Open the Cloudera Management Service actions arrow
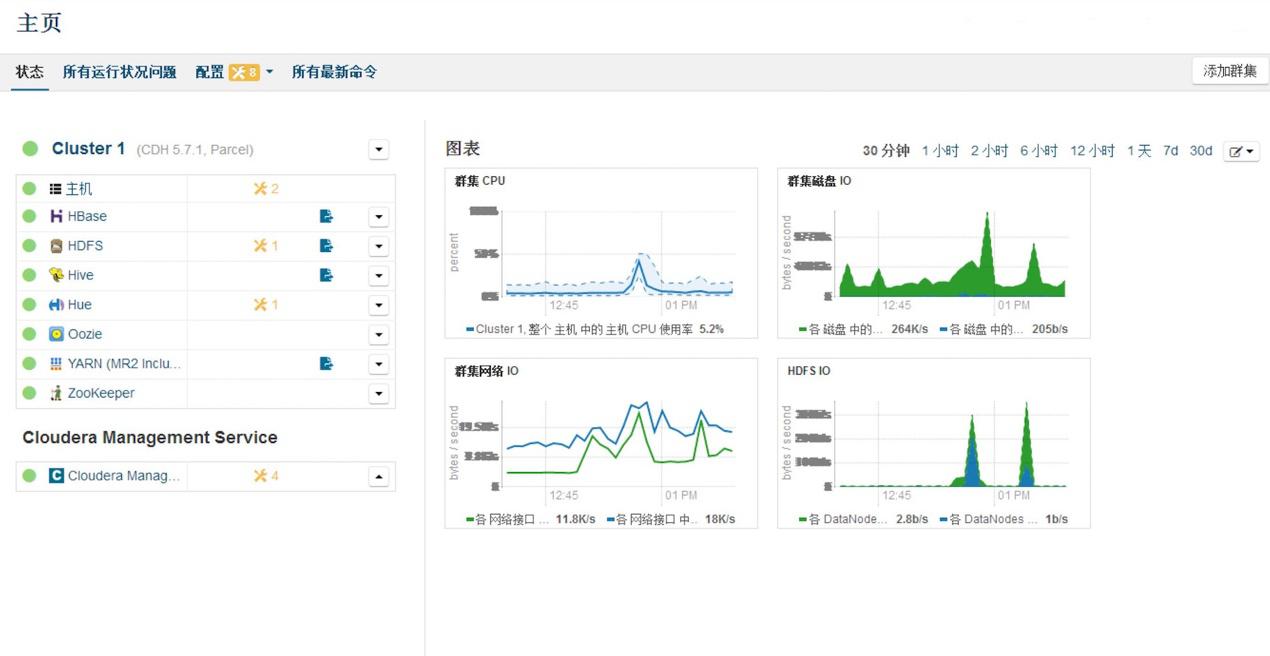The width and height of the screenshot is (1270, 656). (x=378, y=477)
